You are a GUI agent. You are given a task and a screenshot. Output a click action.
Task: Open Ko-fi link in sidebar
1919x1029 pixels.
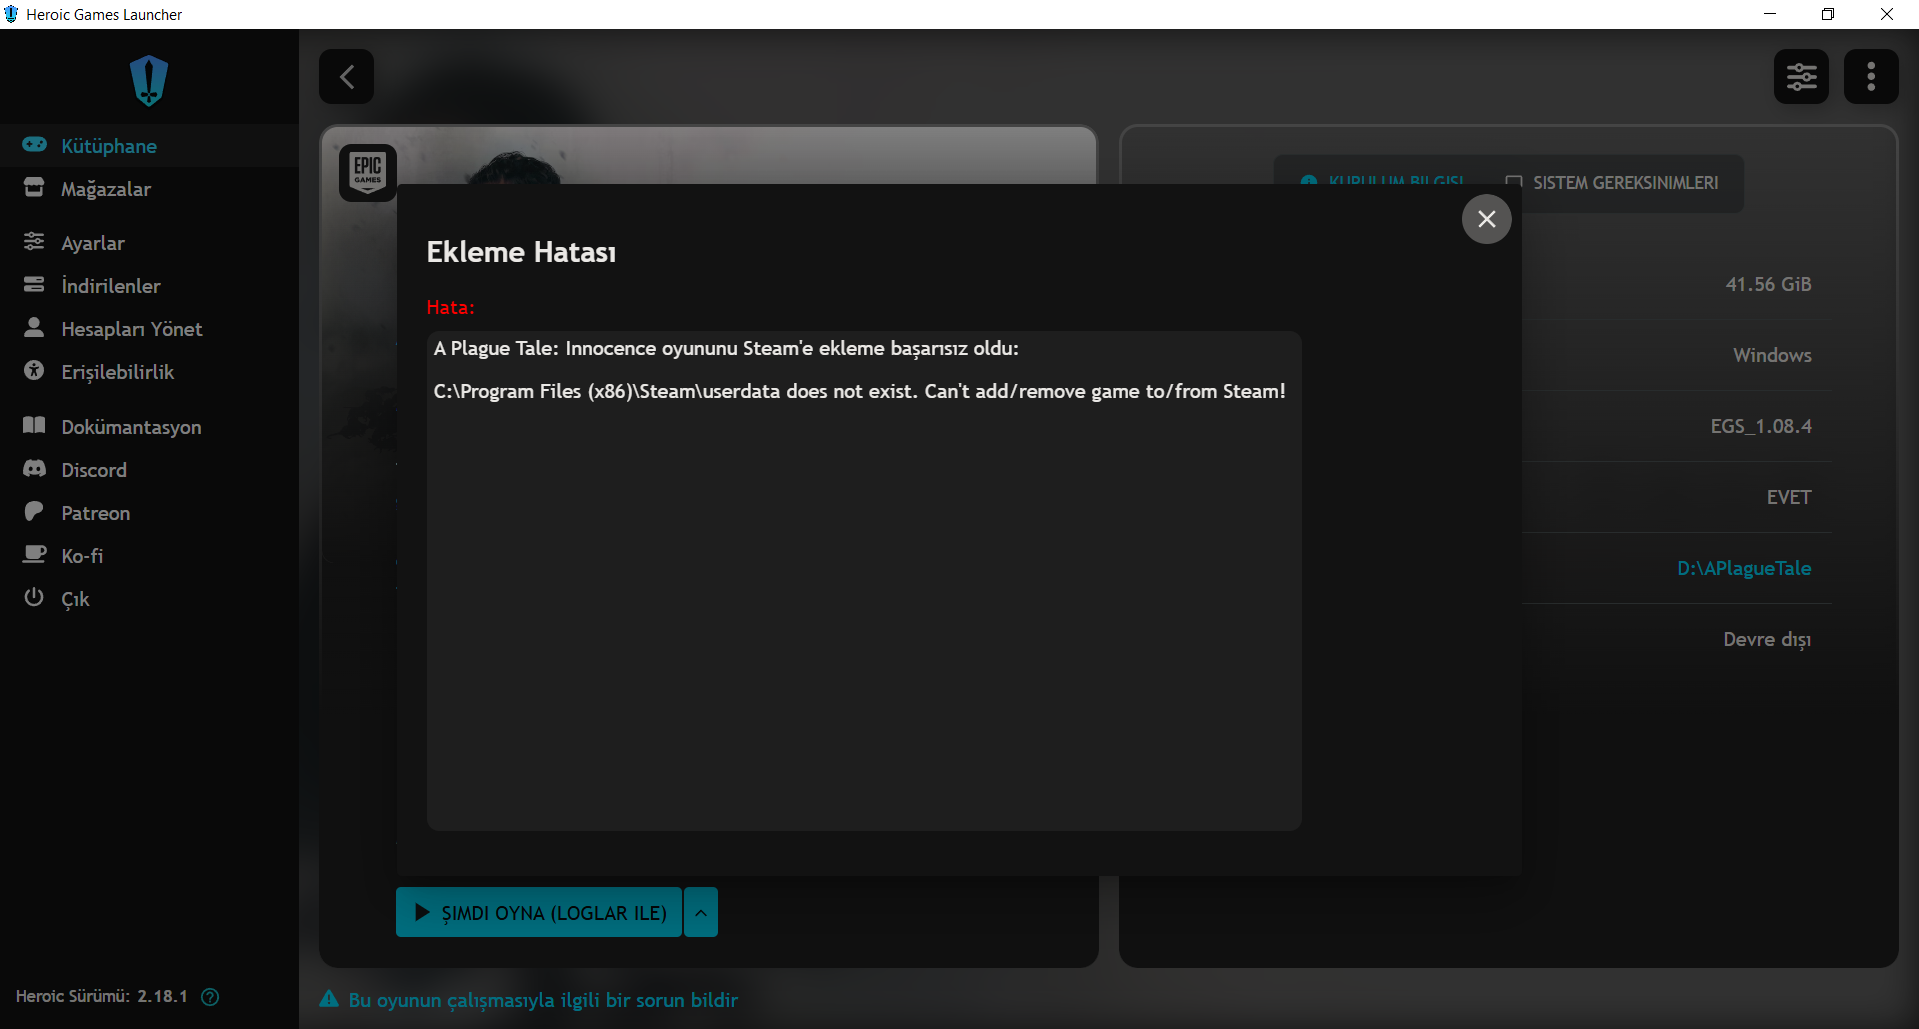point(82,556)
